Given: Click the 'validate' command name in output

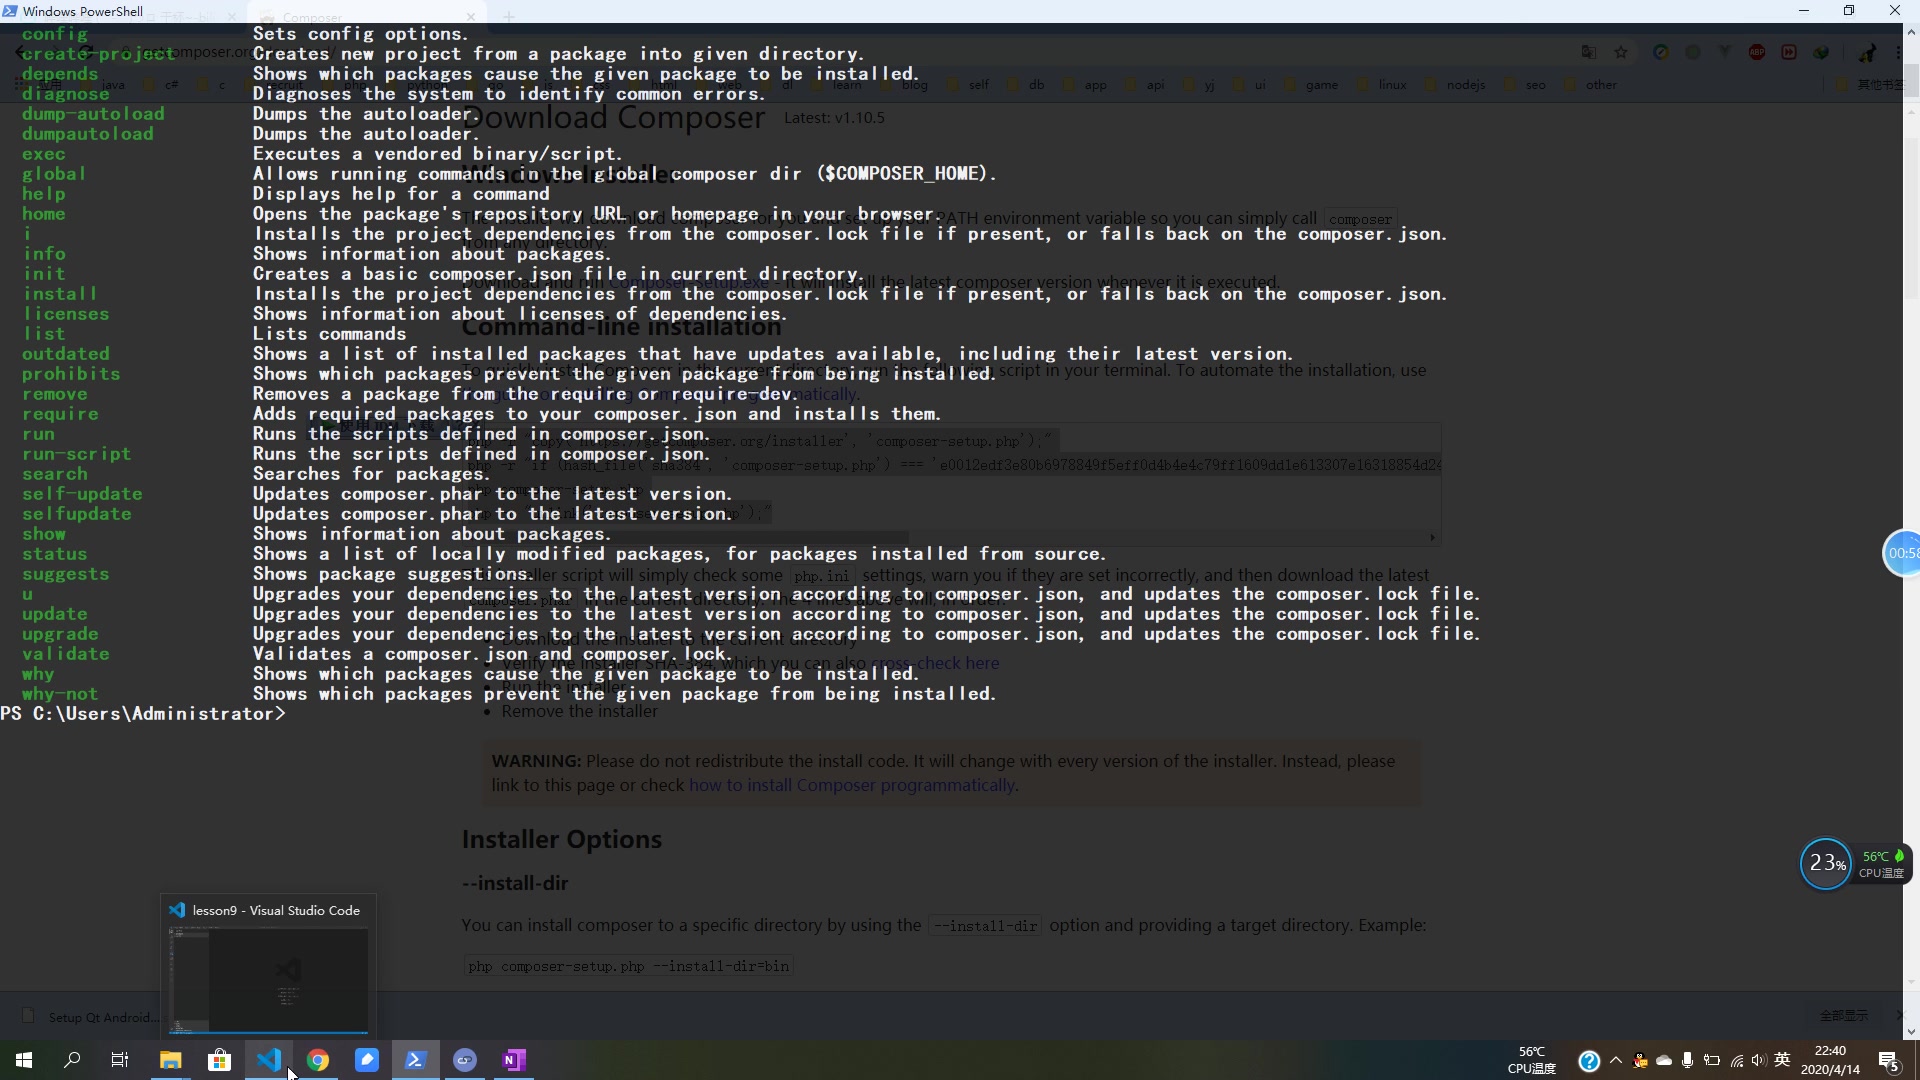Looking at the screenshot, I should click(66, 654).
